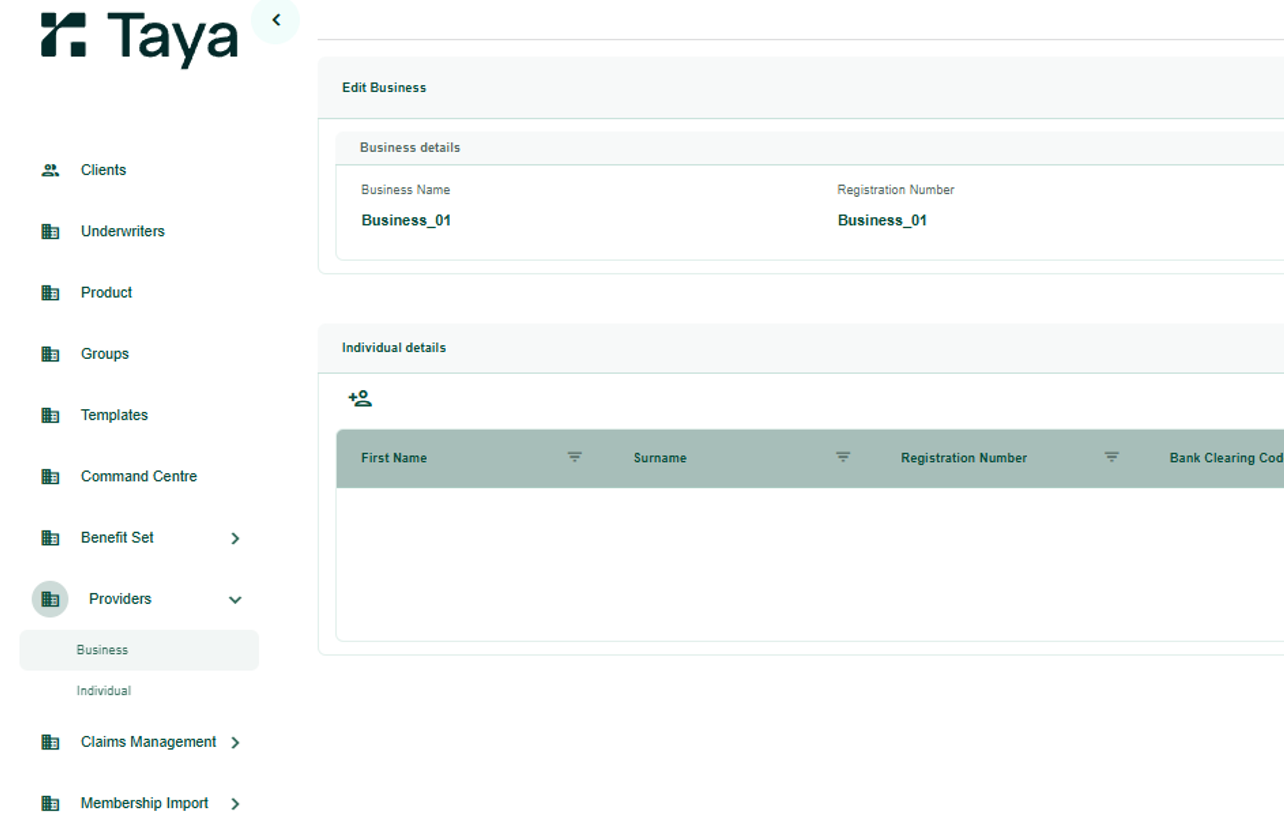Collapse the Providers submenu chevron
This screenshot has width=1284, height=840.
[235, 600]
